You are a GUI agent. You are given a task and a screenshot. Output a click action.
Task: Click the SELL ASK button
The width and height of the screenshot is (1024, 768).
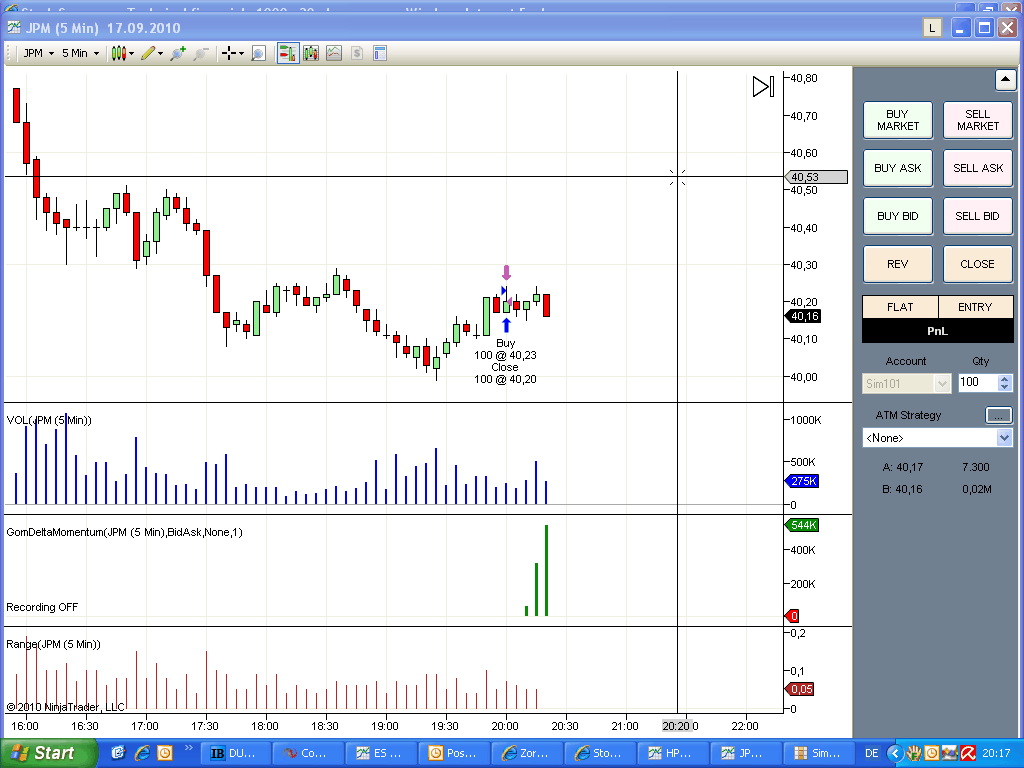coord(978,168)
